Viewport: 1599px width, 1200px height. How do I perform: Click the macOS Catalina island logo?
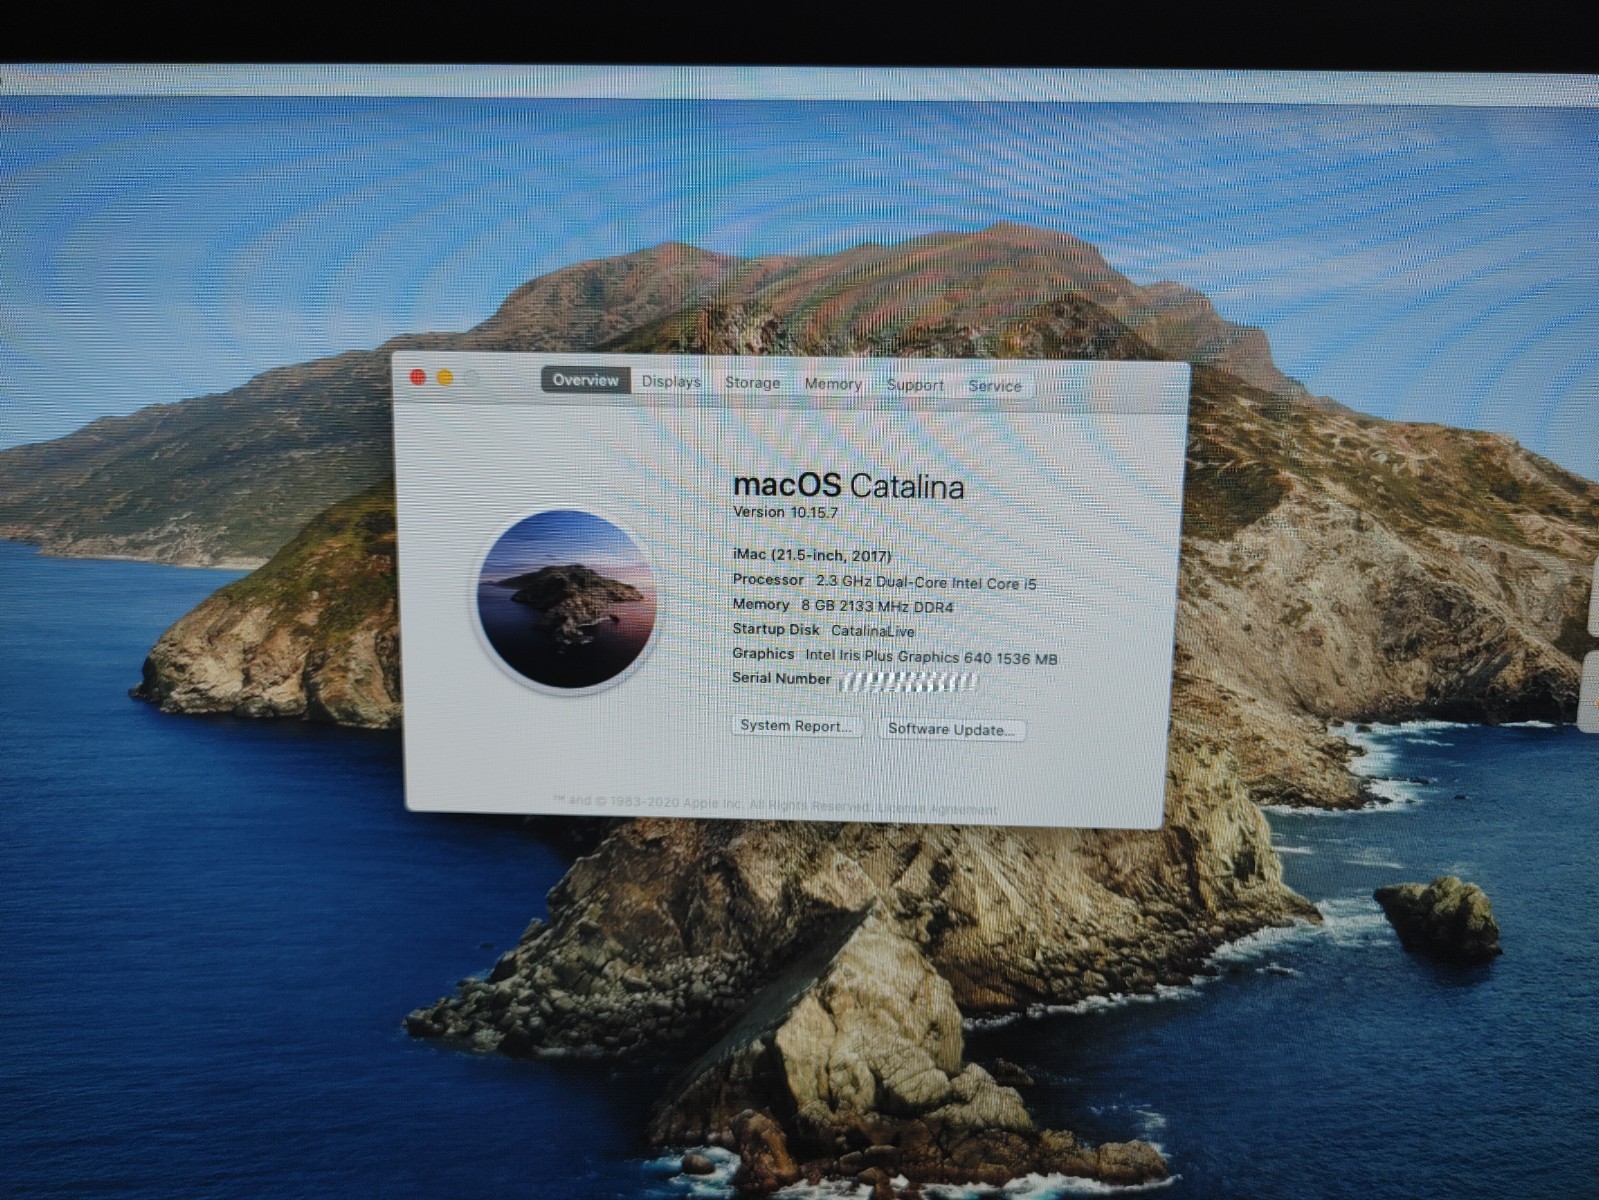[x=566, y=600]
